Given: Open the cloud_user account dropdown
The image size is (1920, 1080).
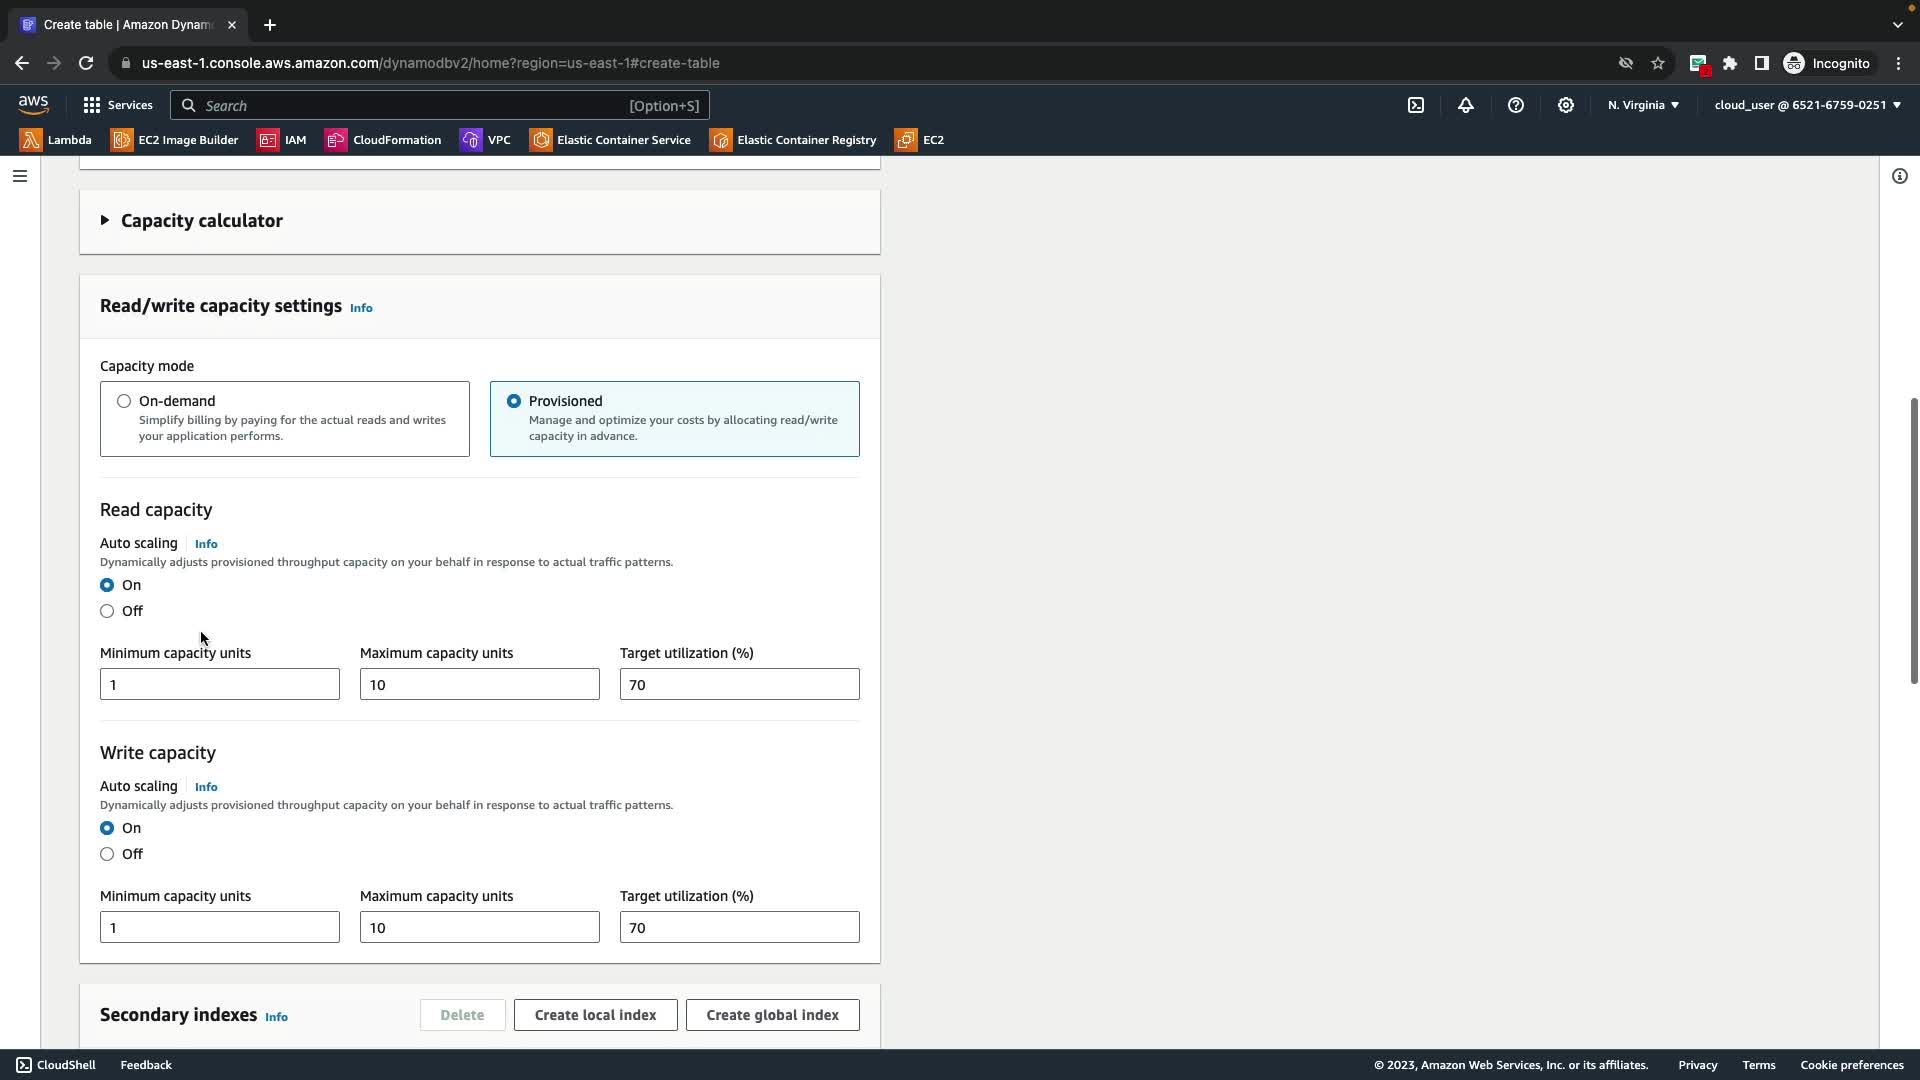Looking at the screenshot, I should (1807, 105).
